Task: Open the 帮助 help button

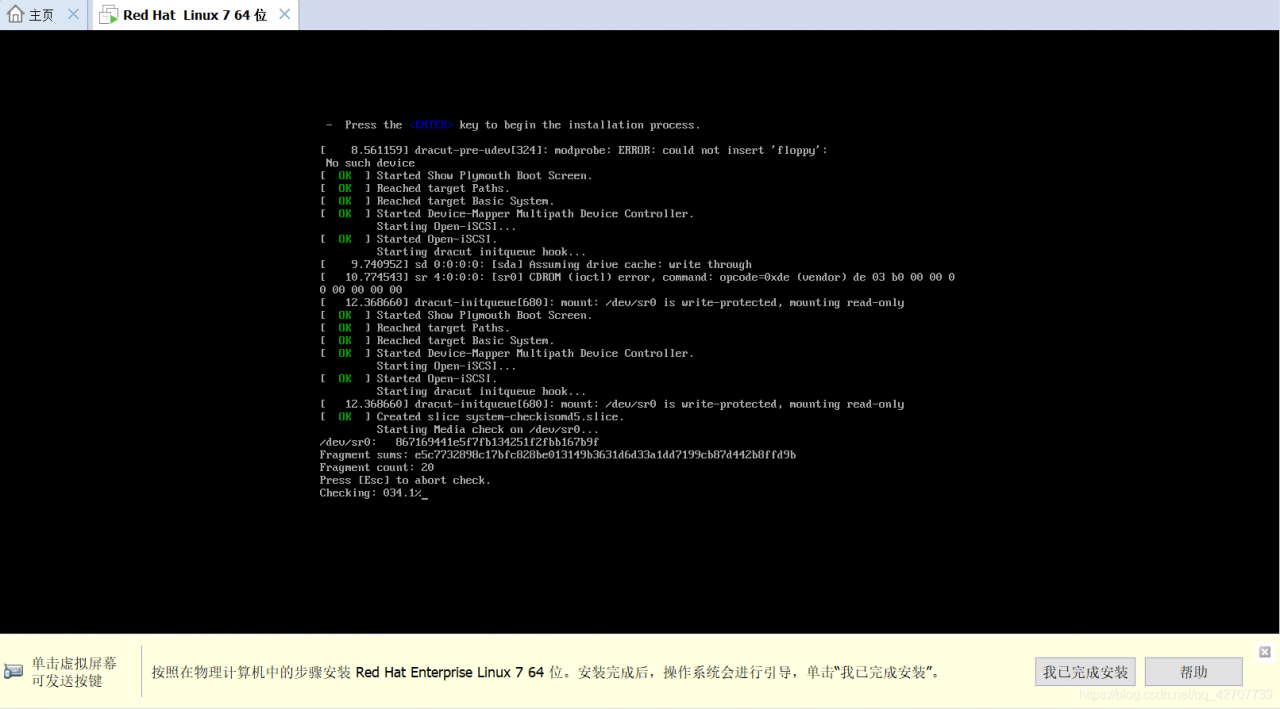Action: point(1194,672)
